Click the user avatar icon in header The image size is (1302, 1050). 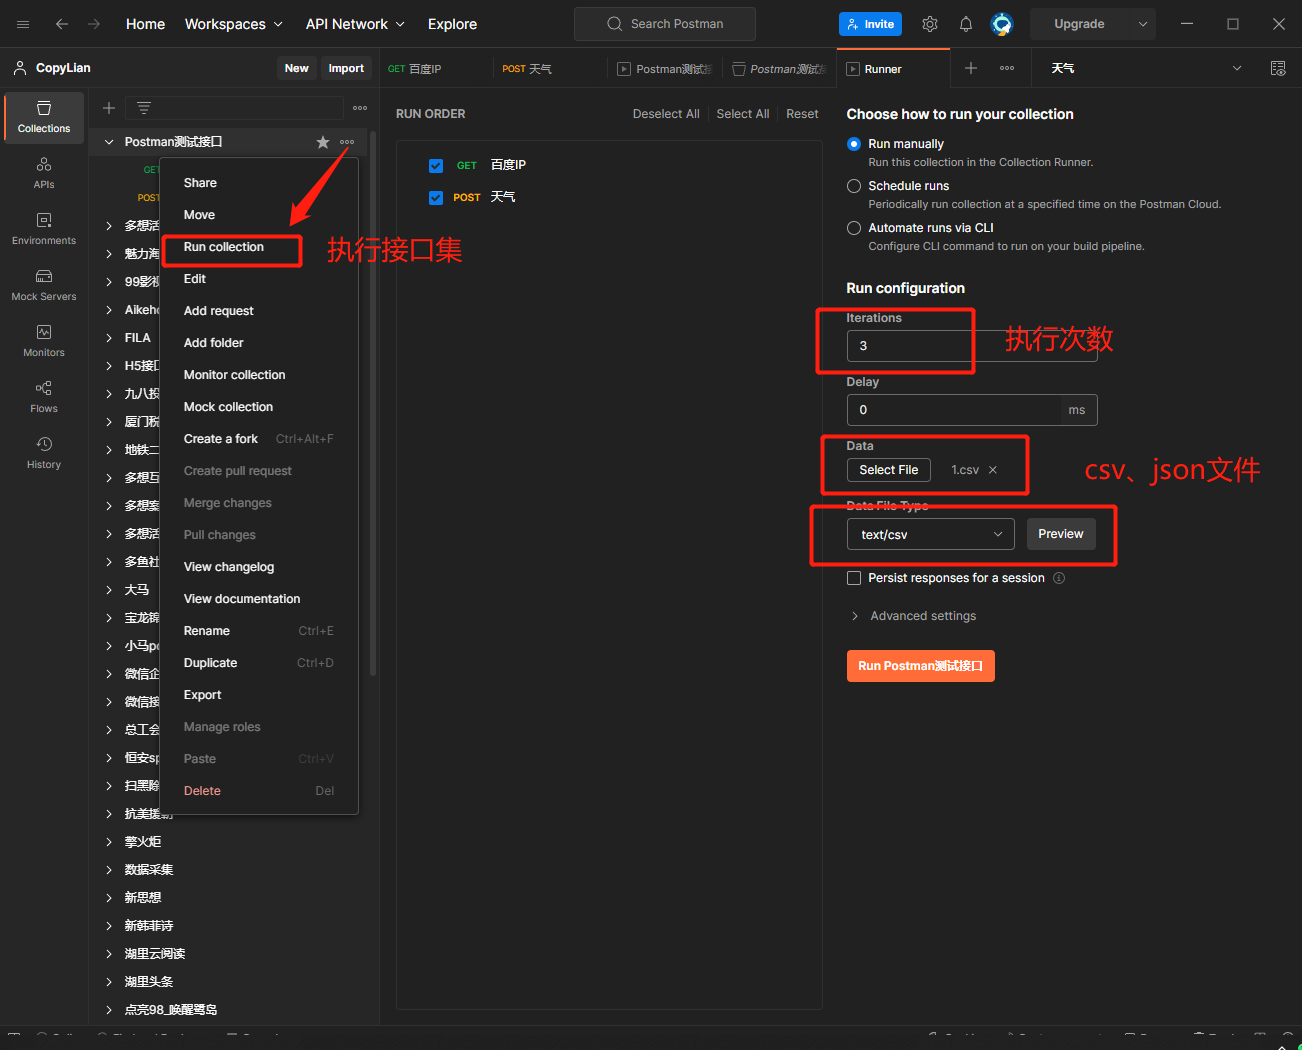[1002, 24]
